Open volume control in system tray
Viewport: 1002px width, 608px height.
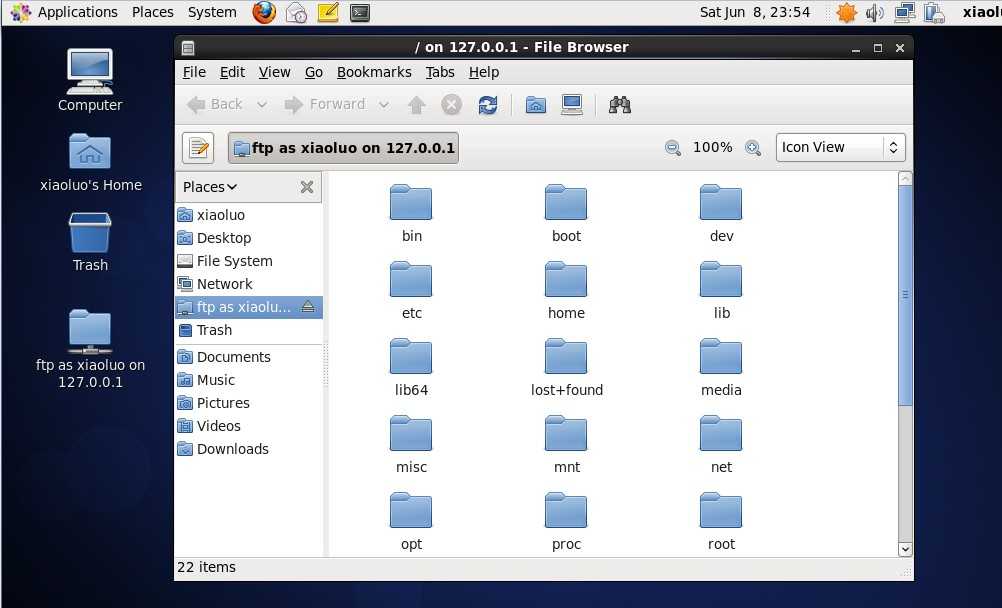point(874,12)
